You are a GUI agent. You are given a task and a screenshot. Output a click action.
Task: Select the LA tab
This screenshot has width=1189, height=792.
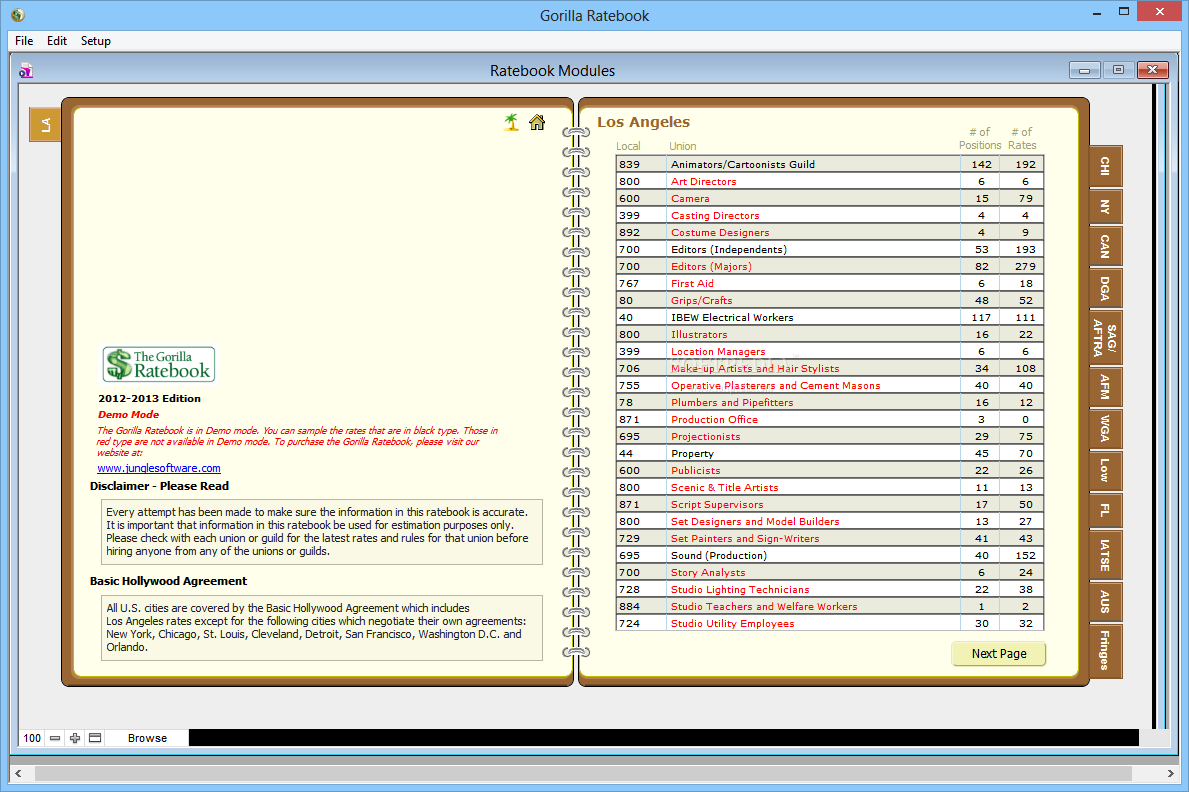(x=45, y=124)
